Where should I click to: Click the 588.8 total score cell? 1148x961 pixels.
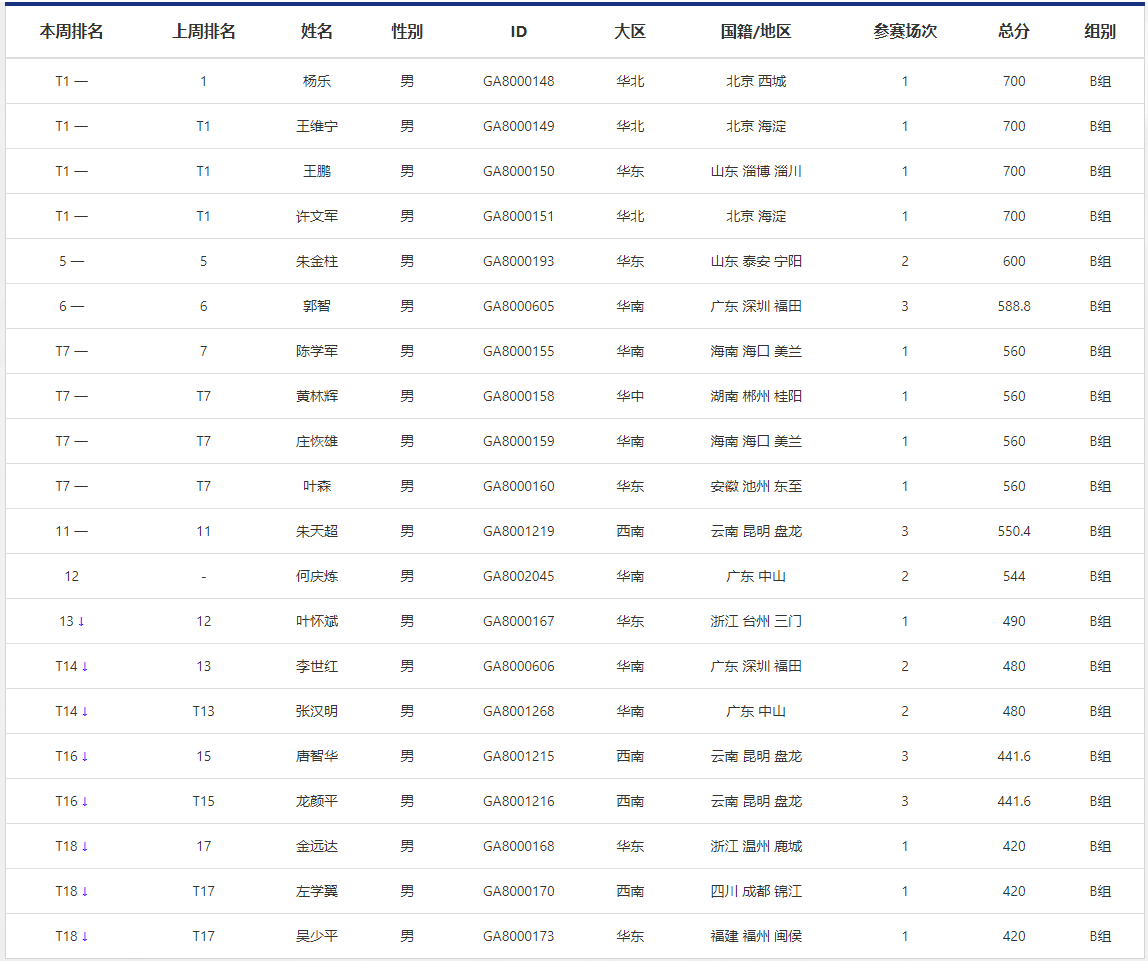pyautogui.click(x=1013, y=306)
